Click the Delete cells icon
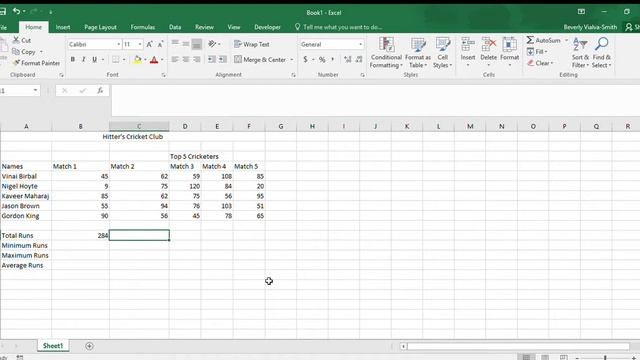Image resolution: width=640 pixels, height=360 pixels. (x=489, y=44)
